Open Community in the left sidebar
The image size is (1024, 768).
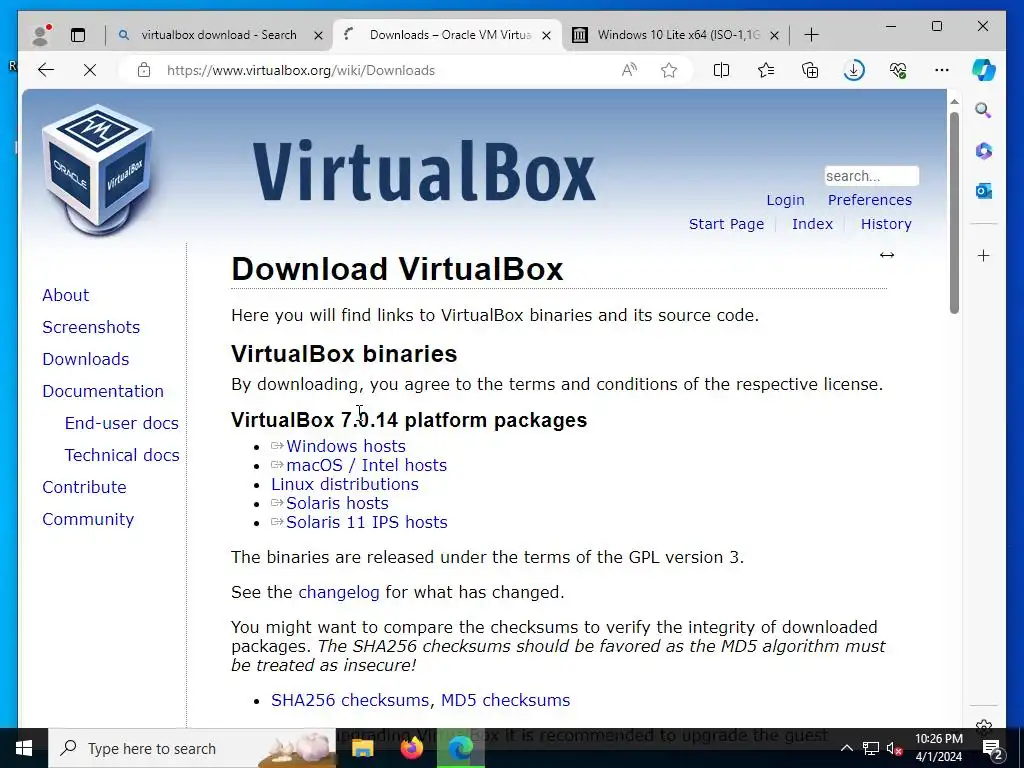(x=88, y=519)
